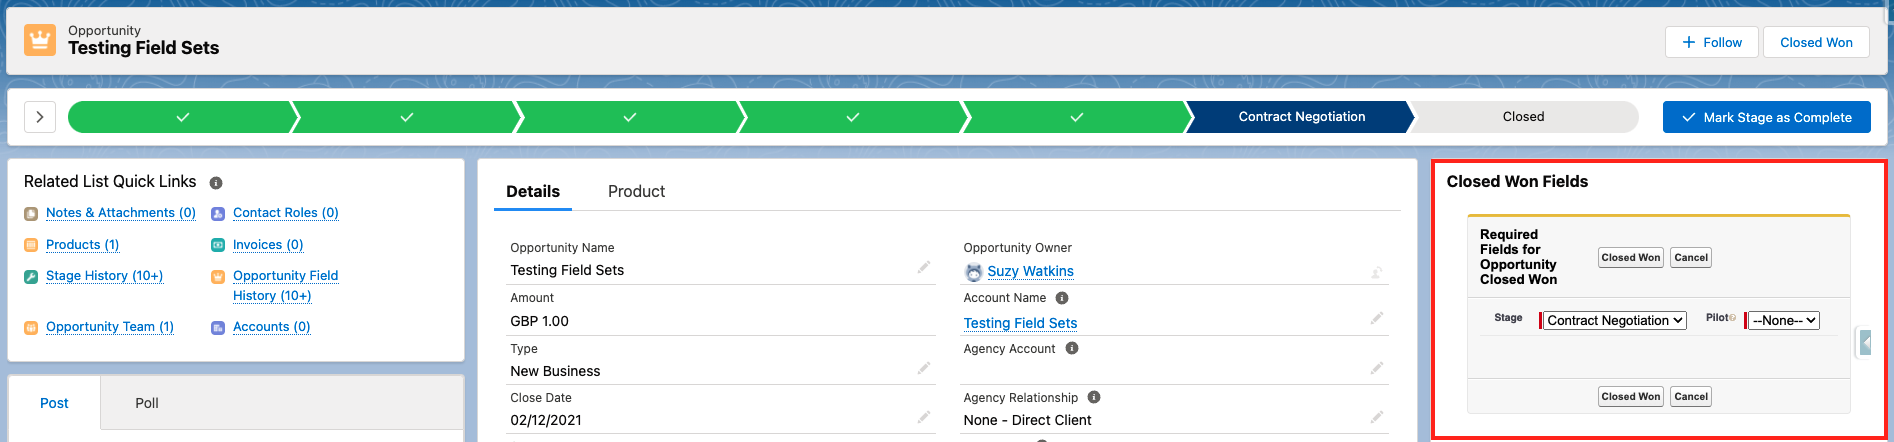Open Opportunity Field History (10+) link
The height and width of the screenshot is (442, 1894).
[285, 286]
